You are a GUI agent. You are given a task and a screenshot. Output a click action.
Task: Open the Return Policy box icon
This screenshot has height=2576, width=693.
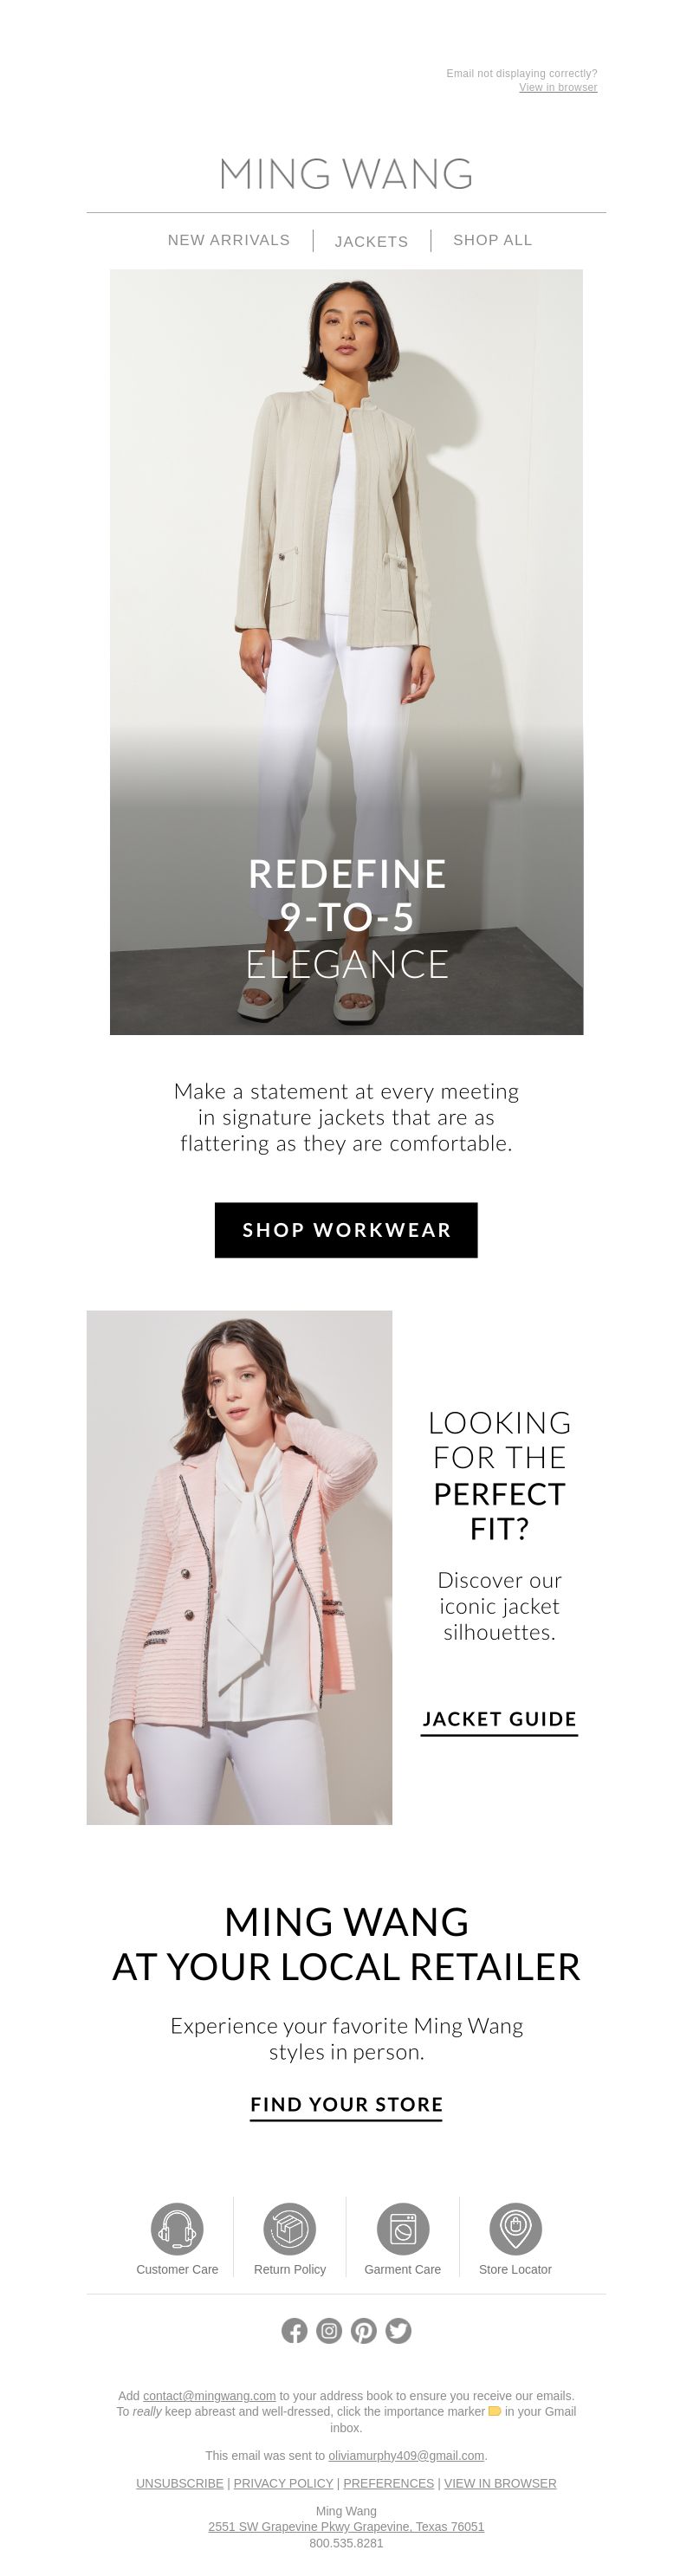290,2228
